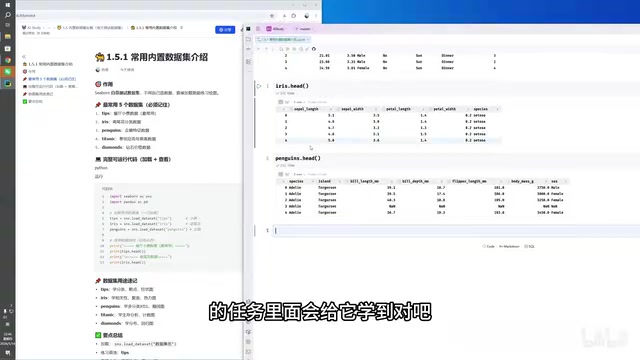Run the iris.head() cell
640x360 pixels.
259,86
